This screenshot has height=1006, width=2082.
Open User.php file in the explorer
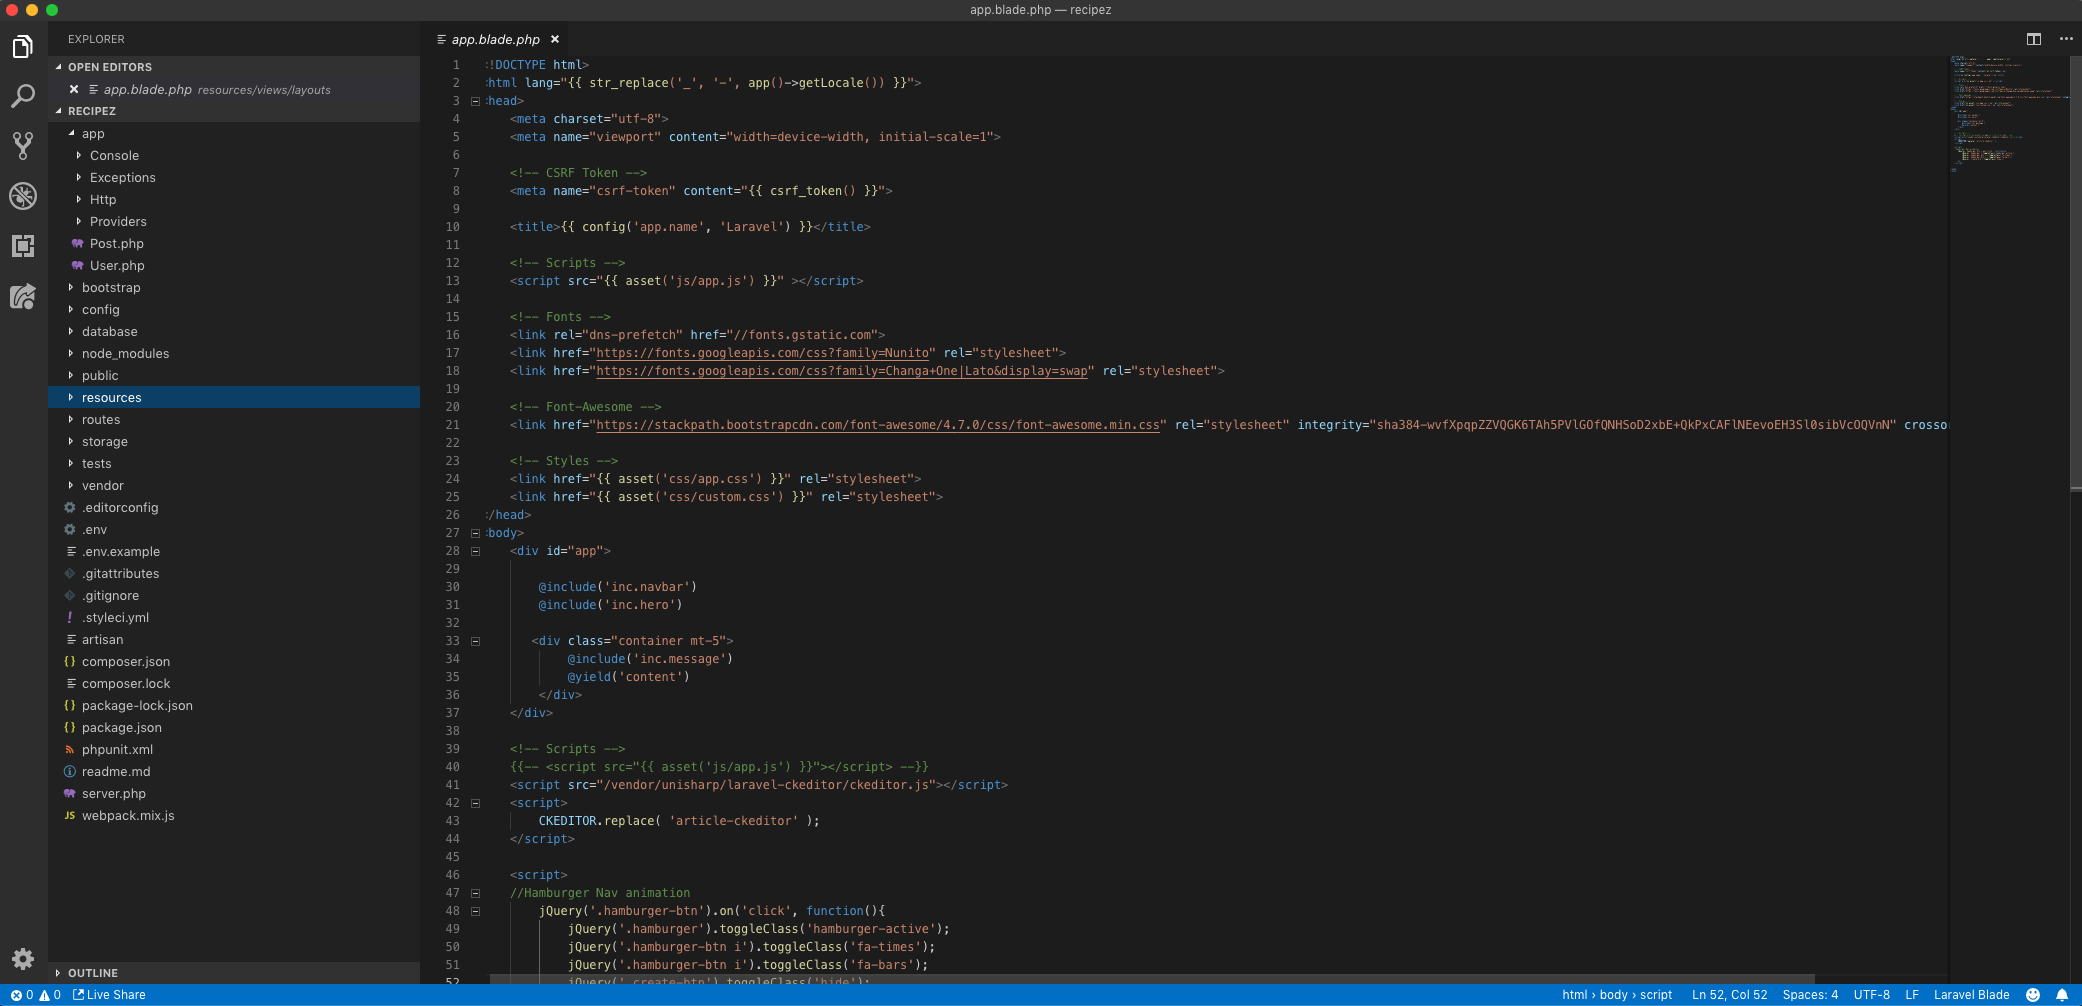pyautogui.click(x=234, y=265)
